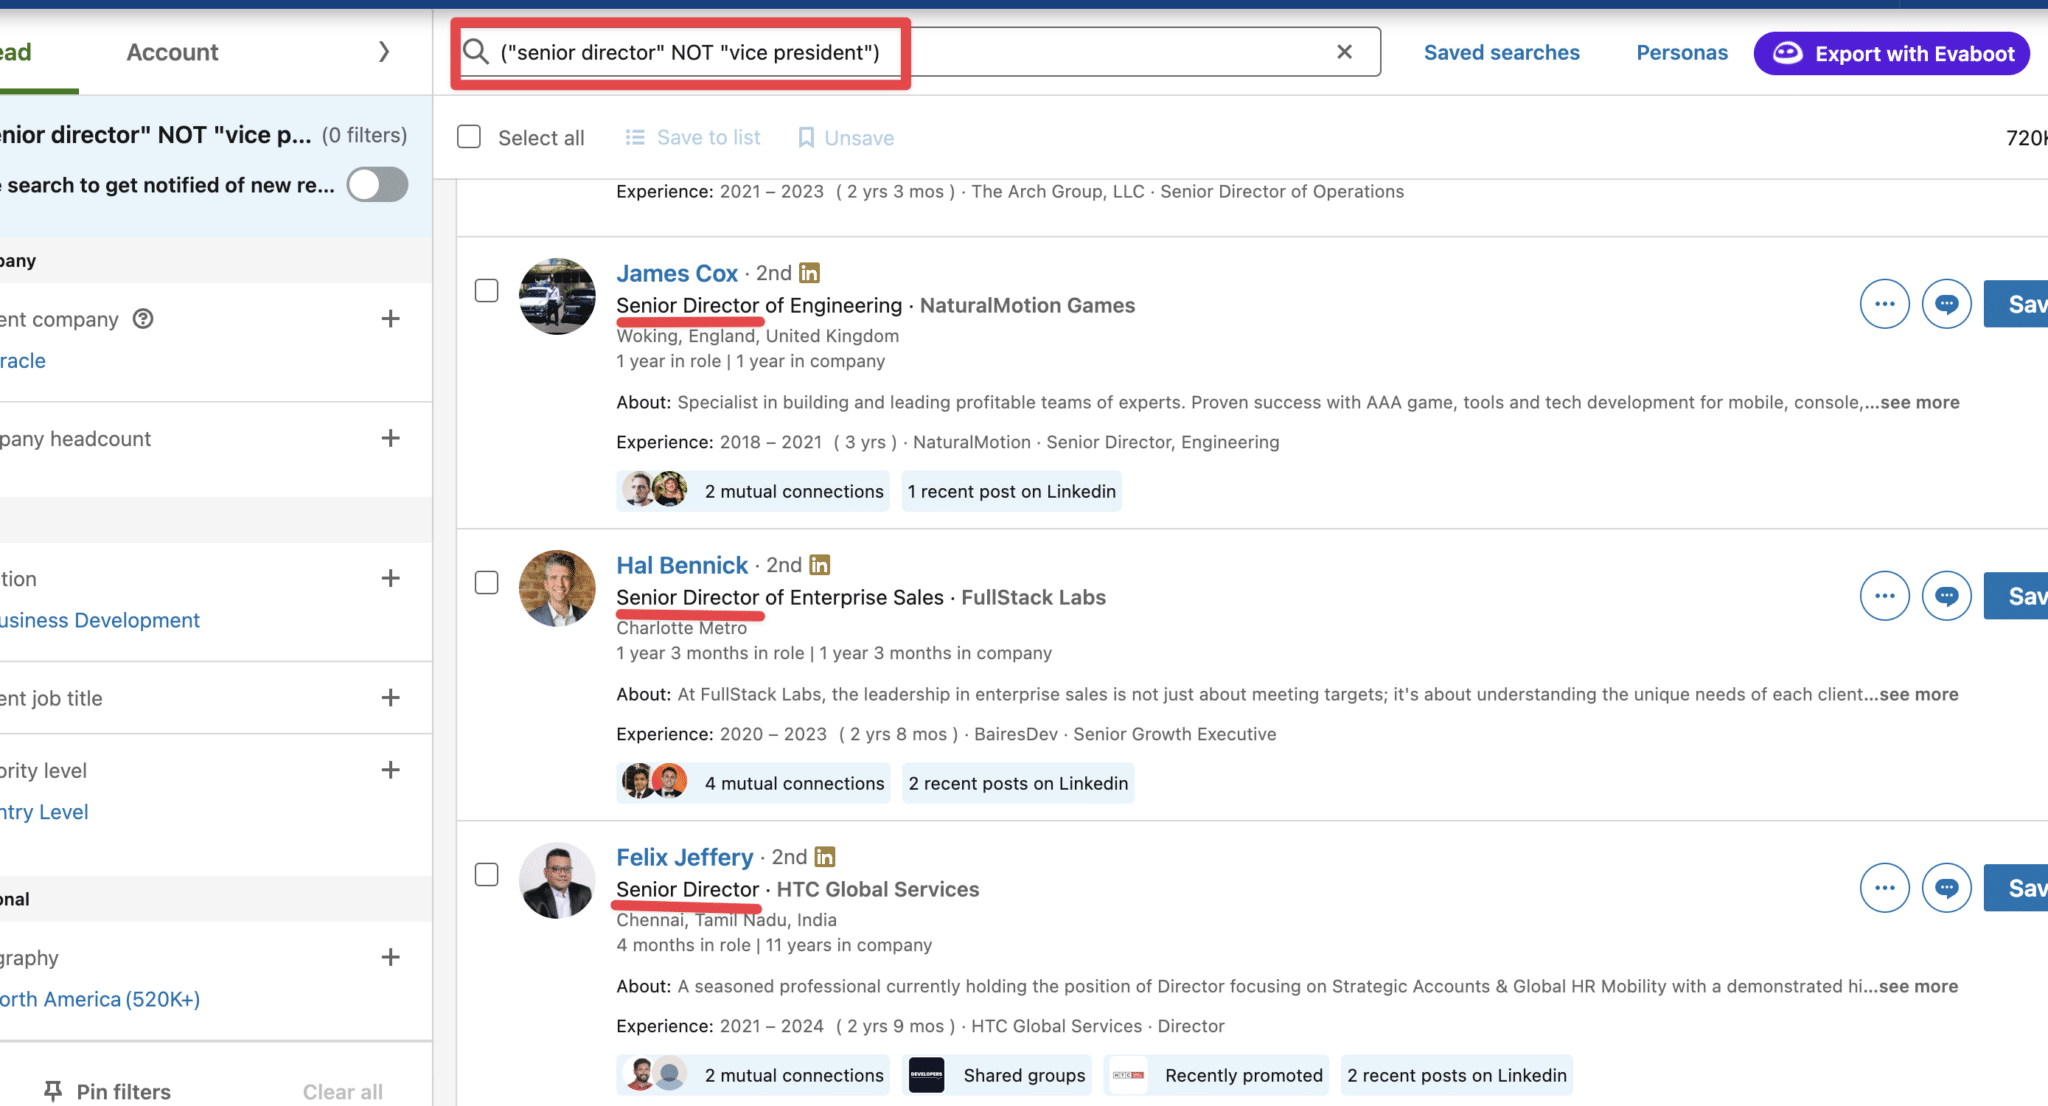The width and height of the screenshot is (2048, 1106).
Task: Open Hal Bennick's profile link
Action: pos(682,565)
